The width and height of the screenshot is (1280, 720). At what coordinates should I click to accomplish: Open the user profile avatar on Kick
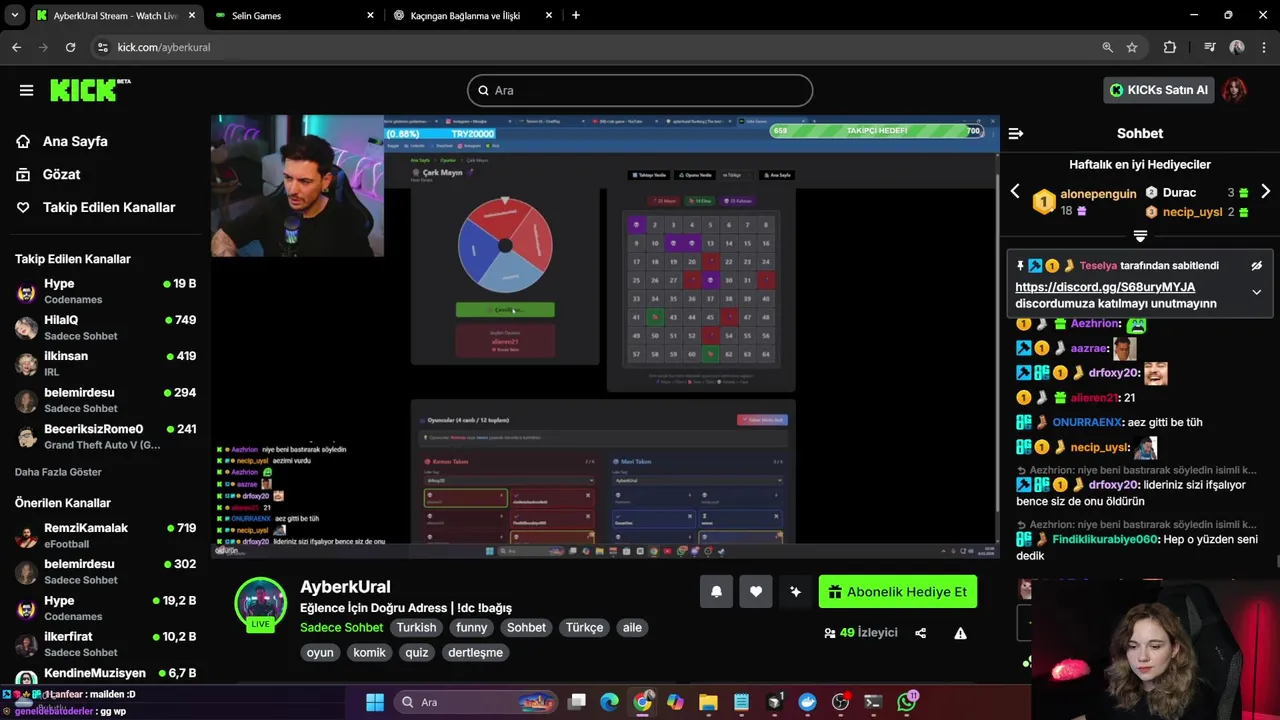pyautogui.click(x=1234, y=90)
